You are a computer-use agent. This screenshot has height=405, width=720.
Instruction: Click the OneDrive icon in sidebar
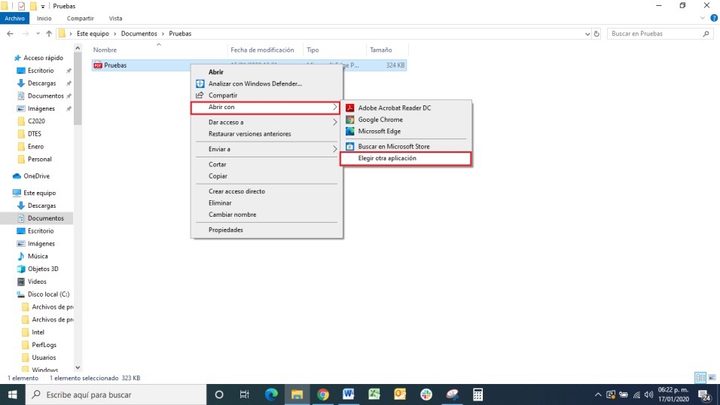[x=36, y=176]
